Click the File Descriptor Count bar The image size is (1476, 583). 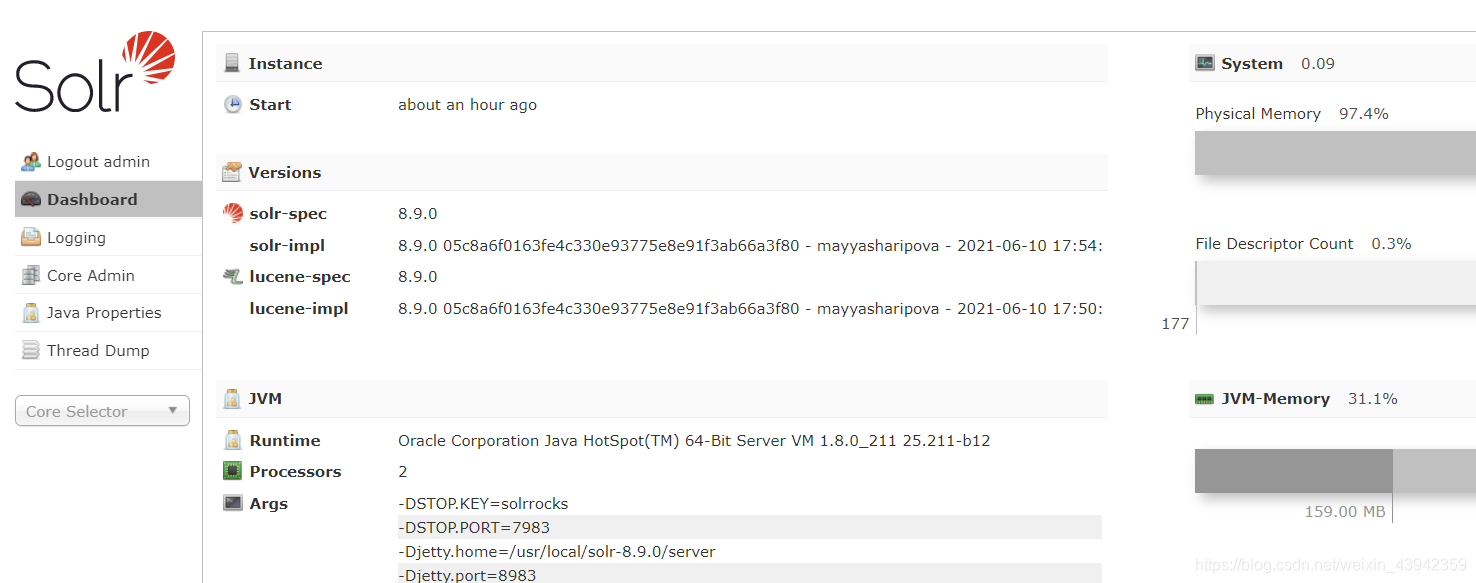(x=1335, y=283)
